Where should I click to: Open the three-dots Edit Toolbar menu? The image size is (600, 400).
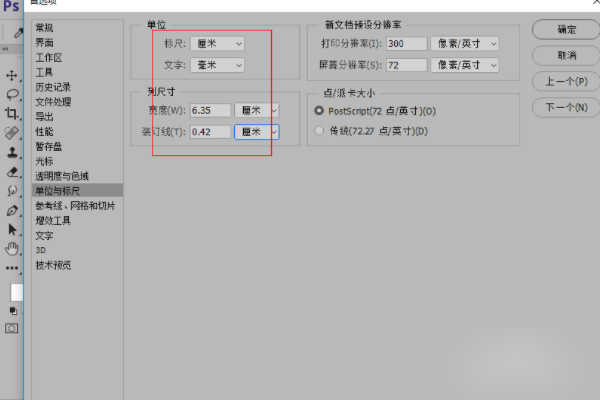pos(12,268)
